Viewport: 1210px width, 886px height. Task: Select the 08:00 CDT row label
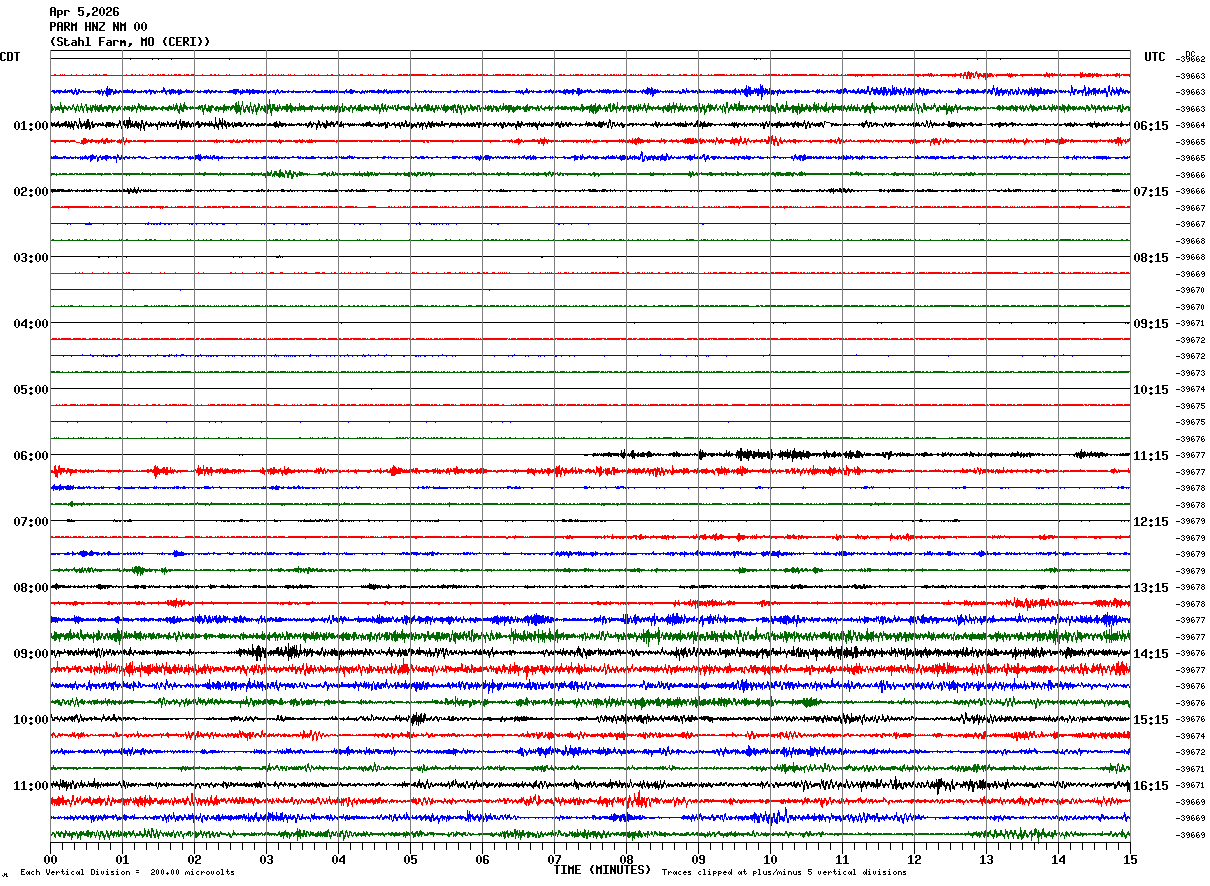(x=31, y=588)
